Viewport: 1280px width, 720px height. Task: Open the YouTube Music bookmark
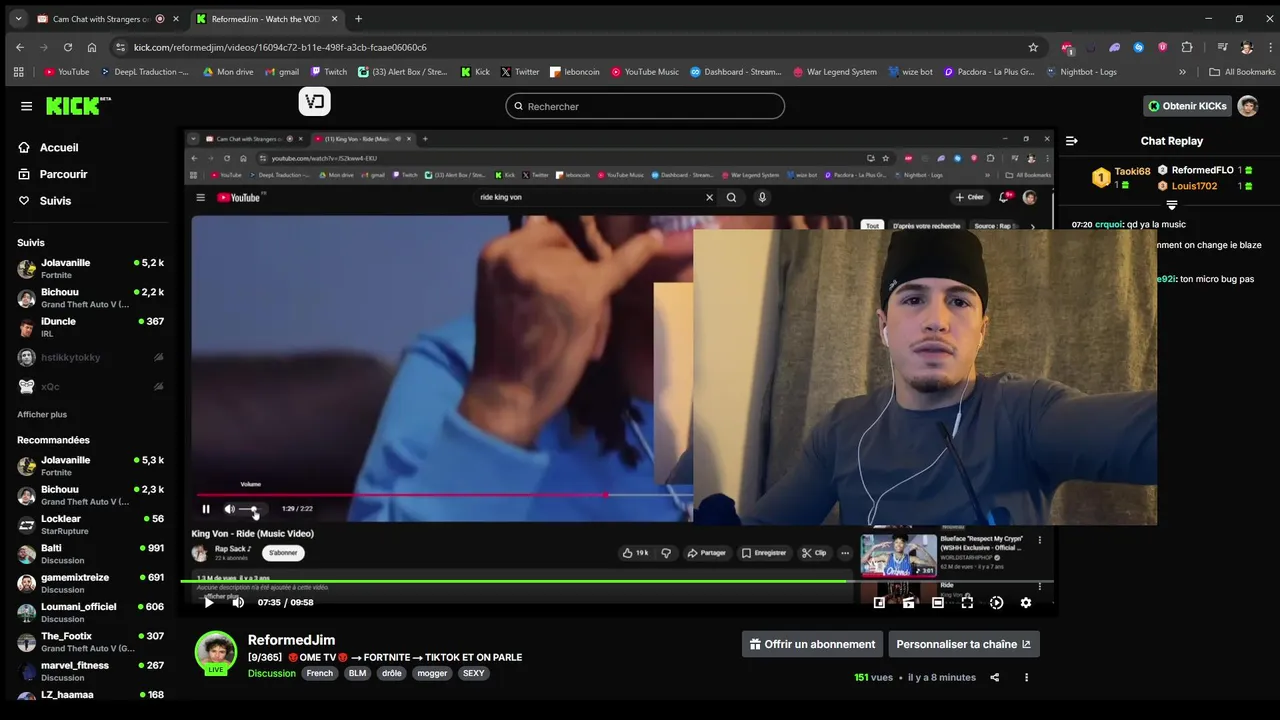(645, 72)
